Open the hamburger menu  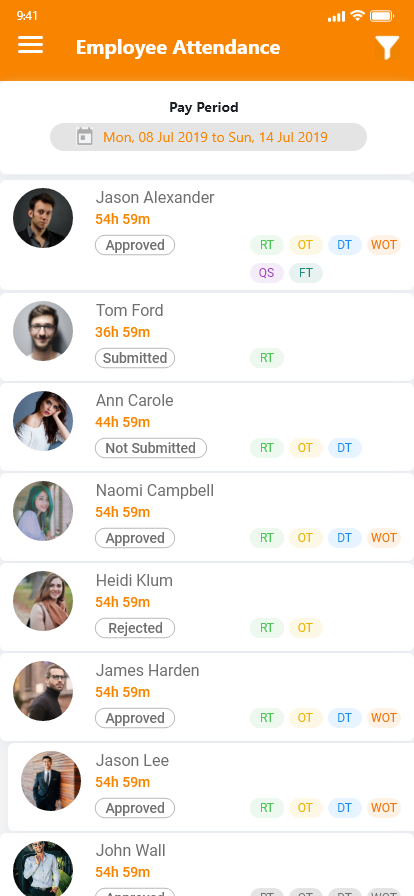(30, 45)
